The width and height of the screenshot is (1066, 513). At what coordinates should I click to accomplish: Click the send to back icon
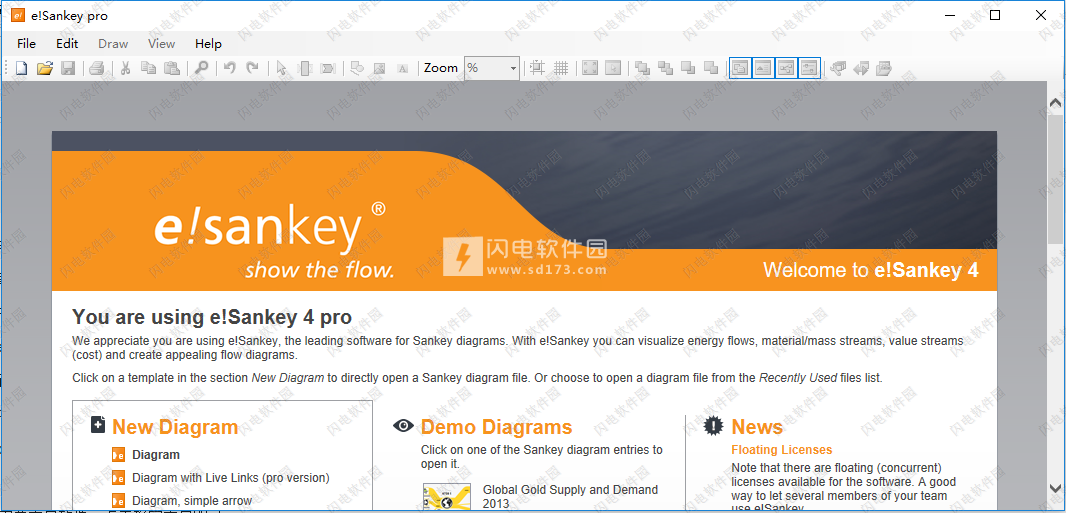pos(711,68)
